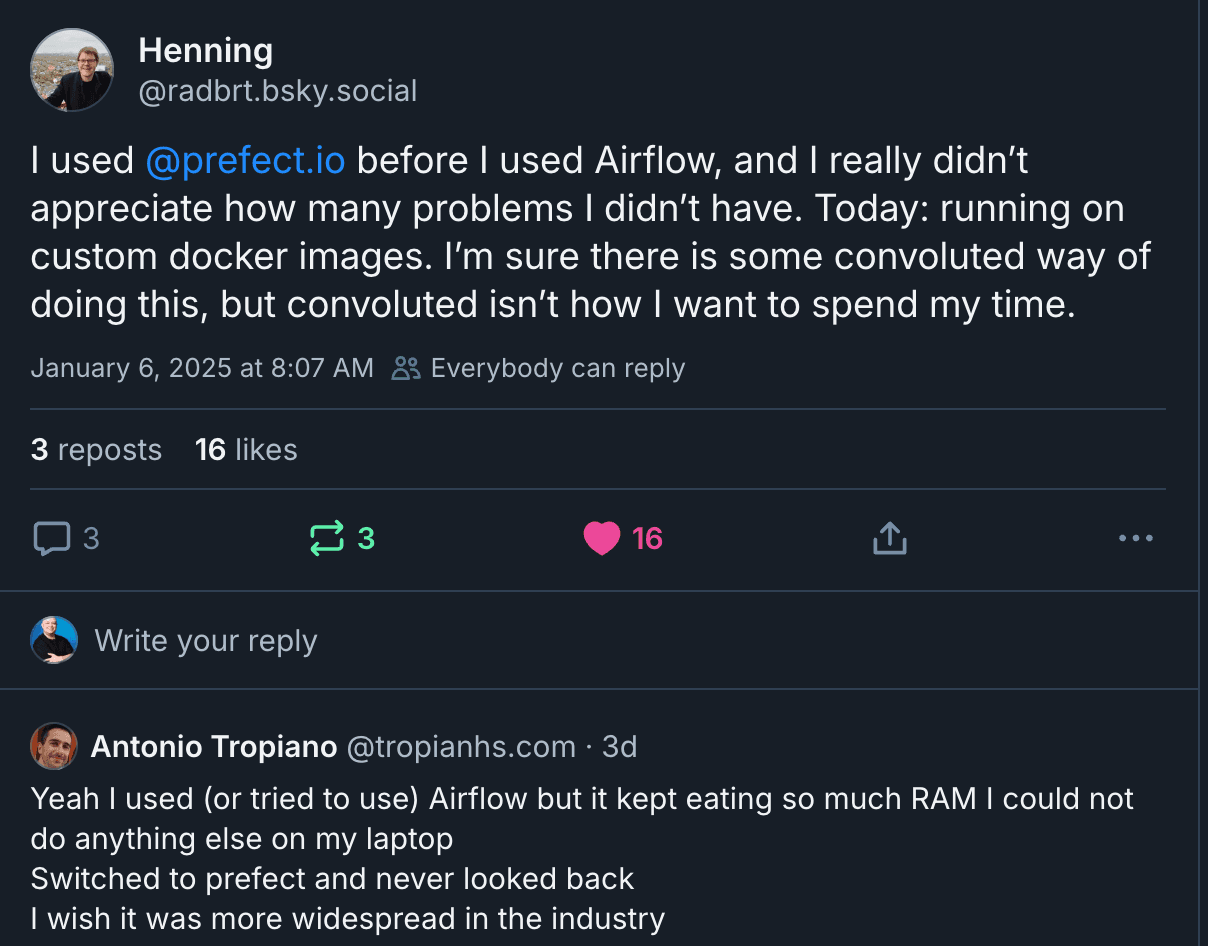View the 16 likes list
This screenshot has height=946, width=1208.
246,450
